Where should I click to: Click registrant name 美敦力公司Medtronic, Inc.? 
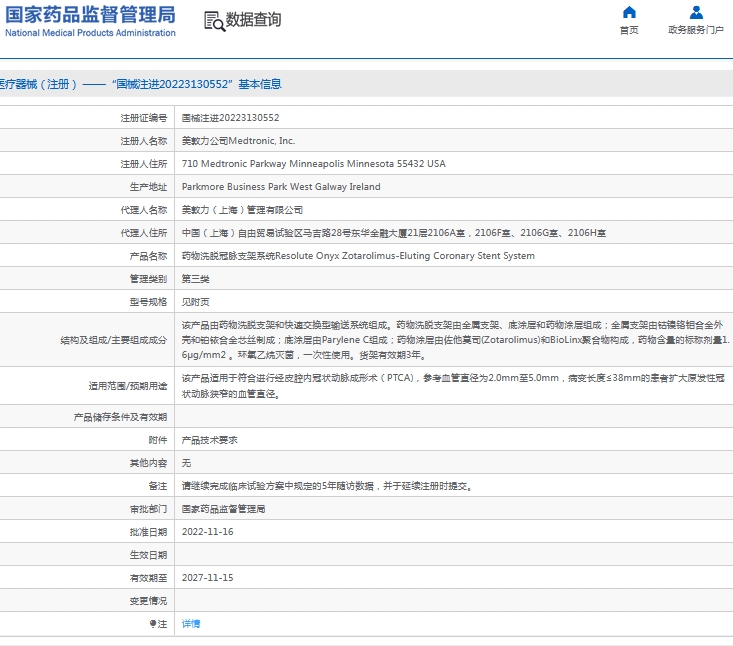pyautogui.click(x=238, y=141)
